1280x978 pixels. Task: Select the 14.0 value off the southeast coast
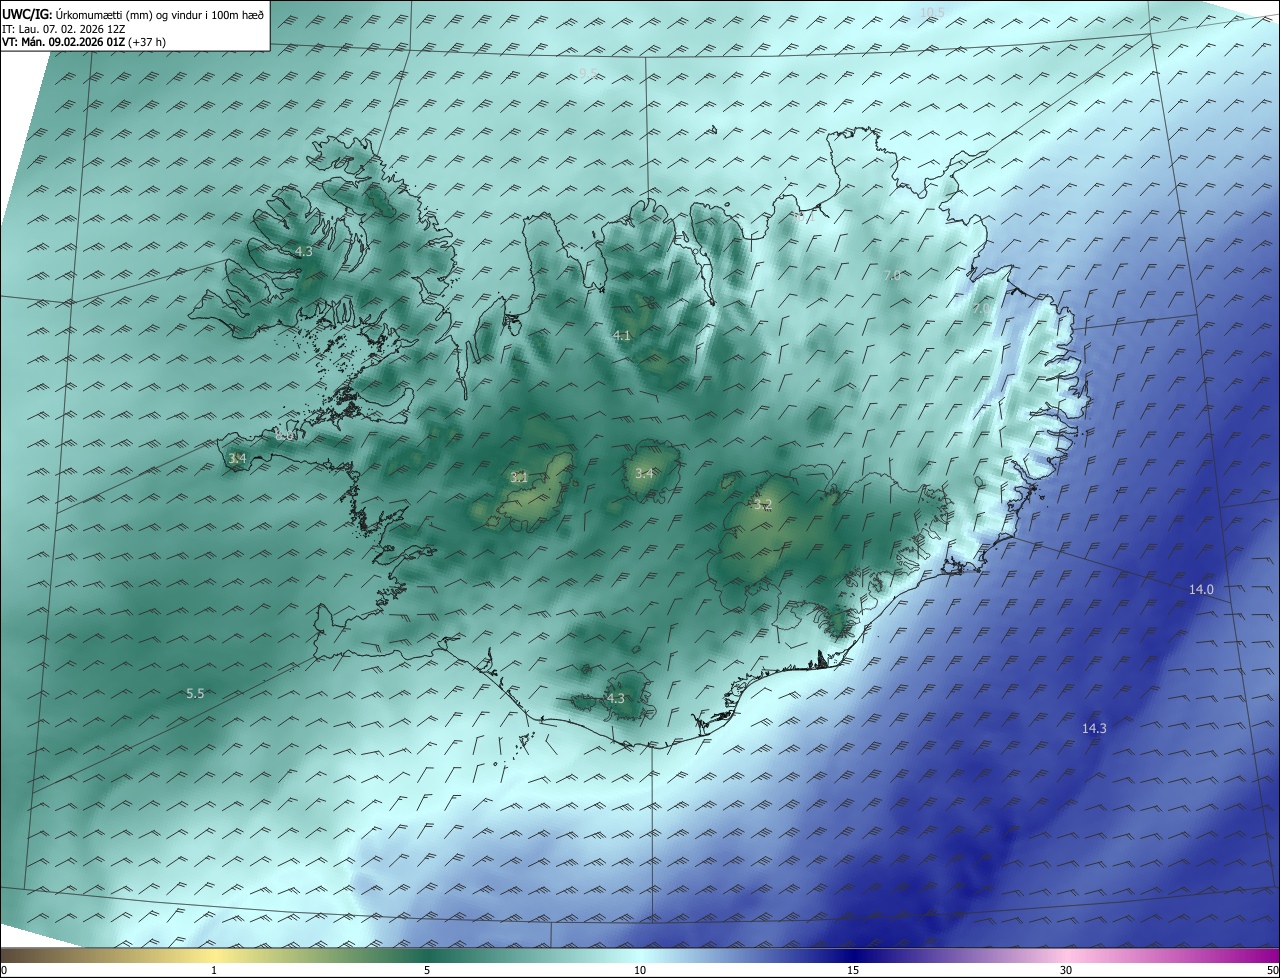tap(1201, 590)
